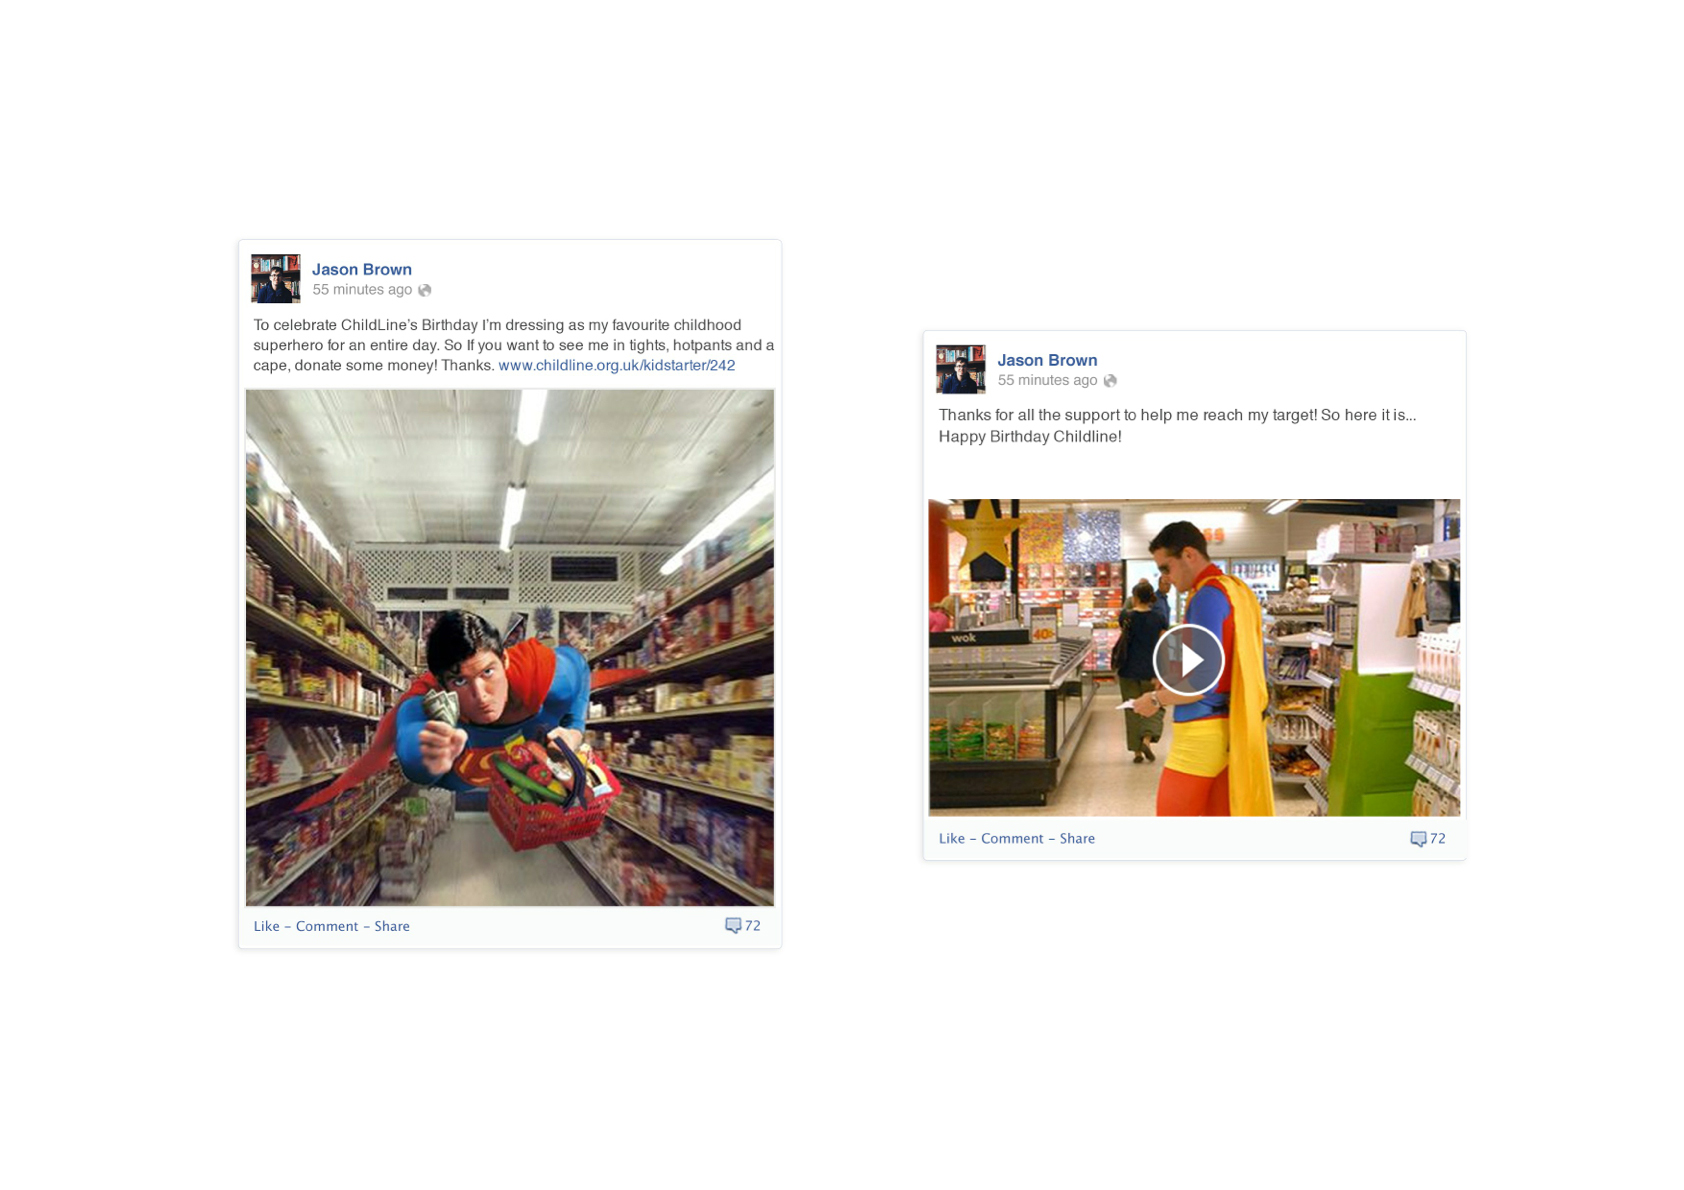Open Jason Brown's avatar on left post
1684x1190 pixels.
coord(276,278)
